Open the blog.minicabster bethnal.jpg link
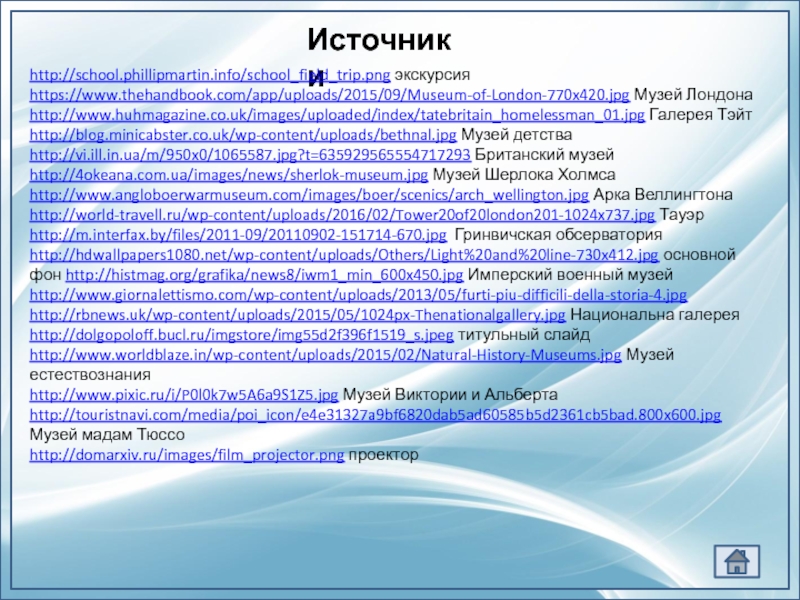Viewport: 800px width, 600px height. tap(243, 135)
